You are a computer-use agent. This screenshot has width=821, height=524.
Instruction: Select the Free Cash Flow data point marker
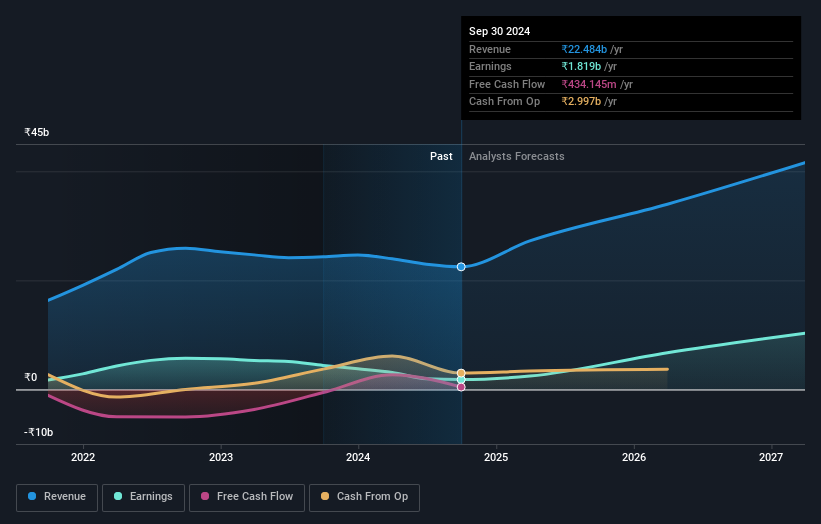tap(461, 387)
